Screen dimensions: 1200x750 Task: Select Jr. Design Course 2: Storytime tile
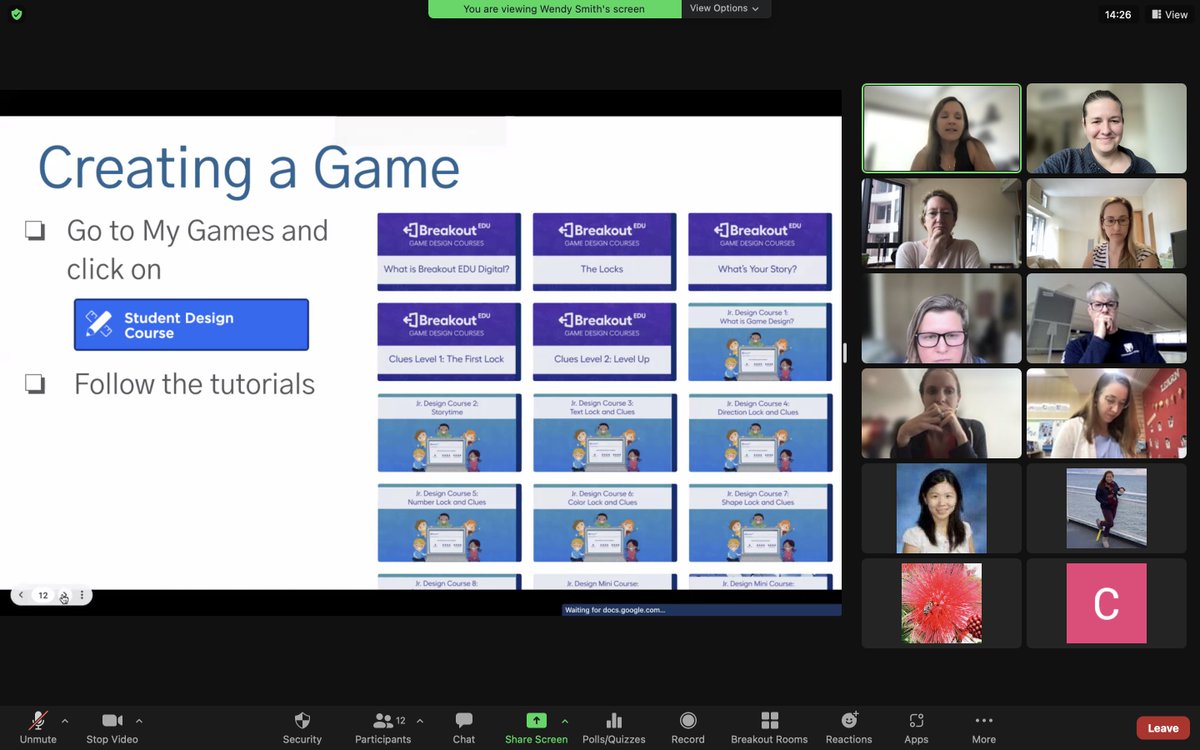tap(449, 432)
